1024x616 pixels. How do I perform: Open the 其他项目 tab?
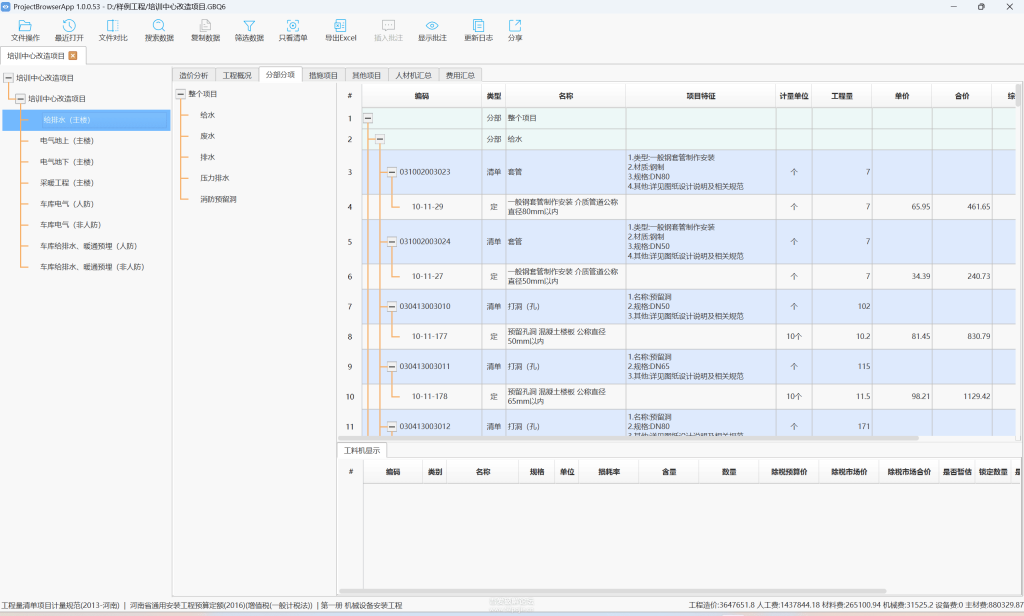[x=366, y=75]
